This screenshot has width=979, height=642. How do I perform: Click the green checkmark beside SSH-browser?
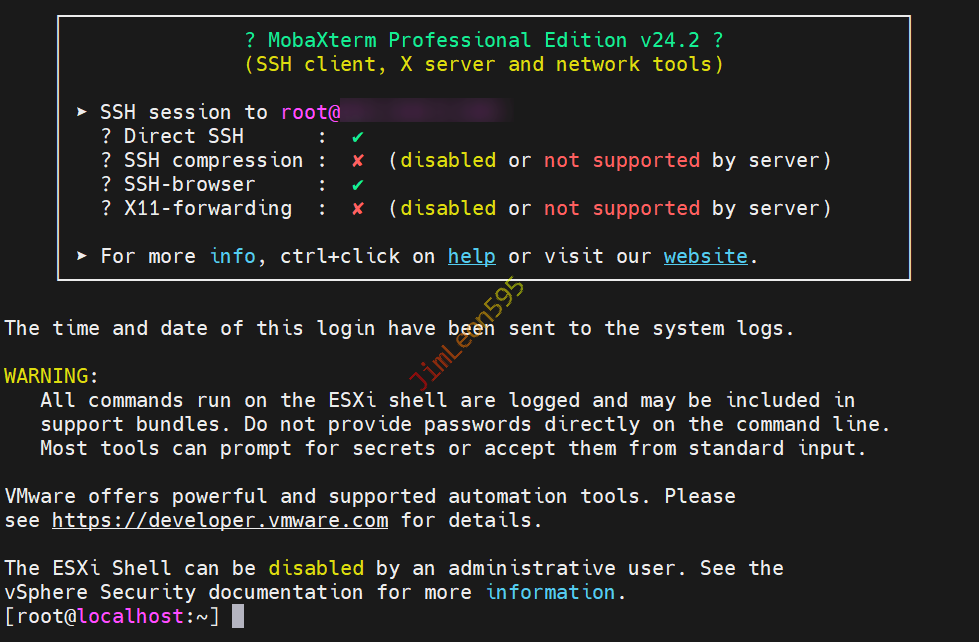click(x=357, y=184)
